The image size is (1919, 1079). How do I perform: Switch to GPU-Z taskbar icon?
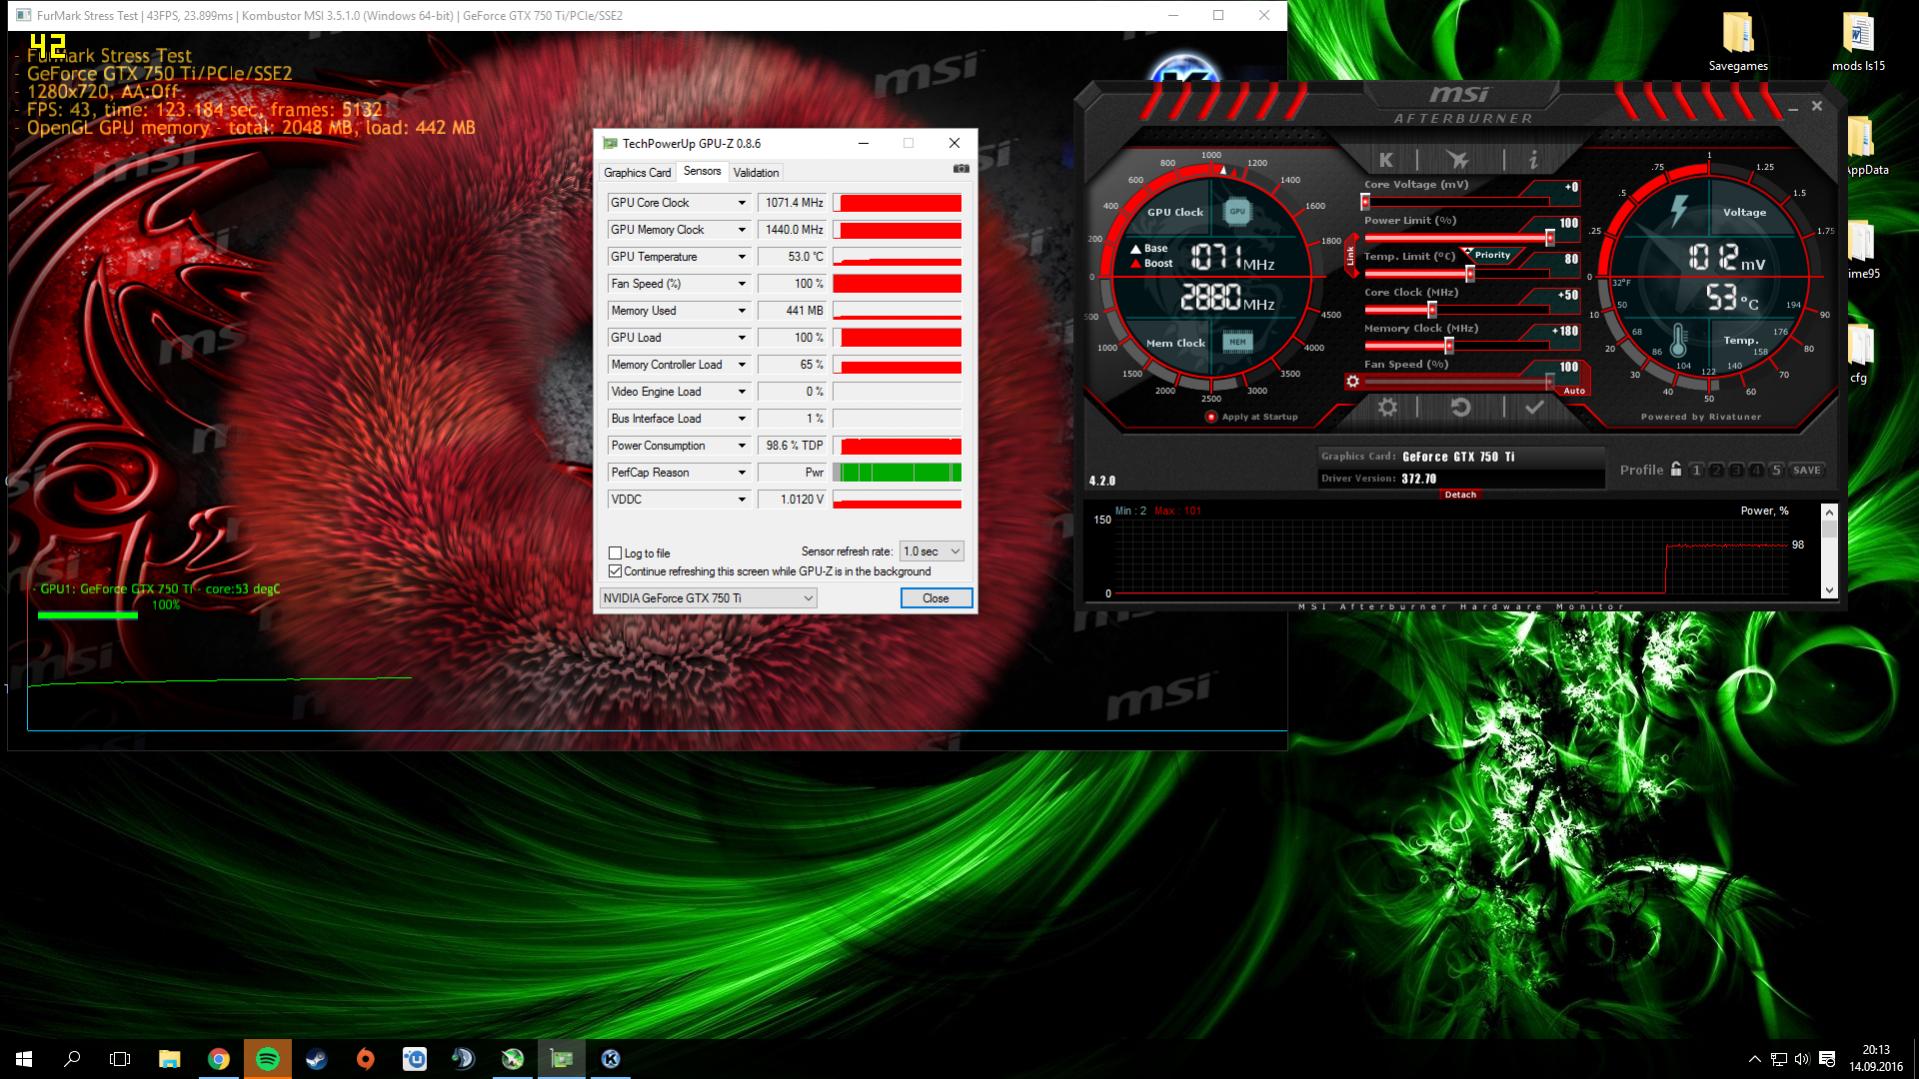coord(562,1059)
